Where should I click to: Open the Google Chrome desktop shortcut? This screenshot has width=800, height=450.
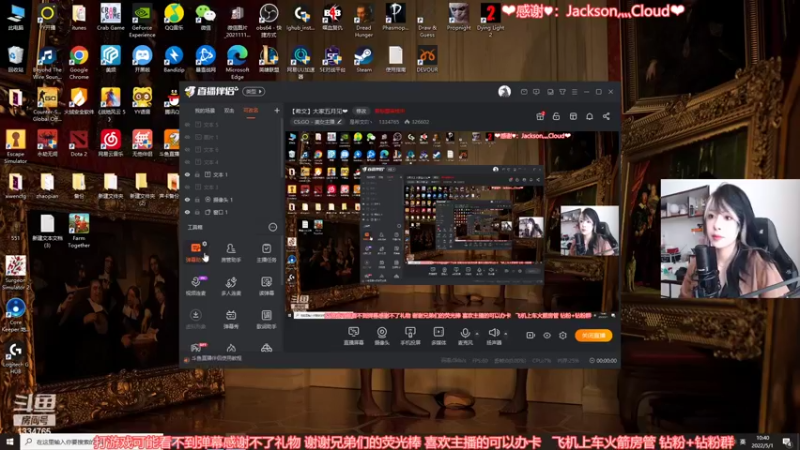coord(79,62)
